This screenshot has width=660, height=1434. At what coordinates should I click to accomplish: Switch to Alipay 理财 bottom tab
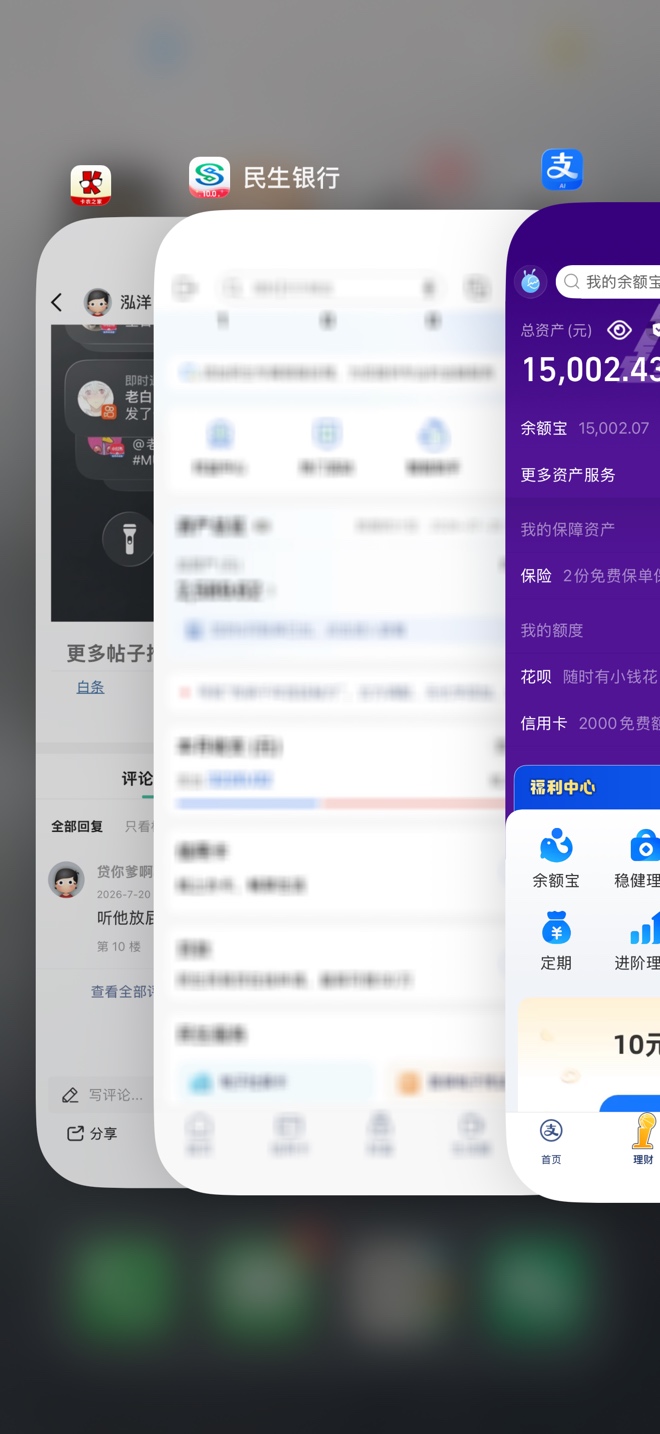coord(643,1141)
